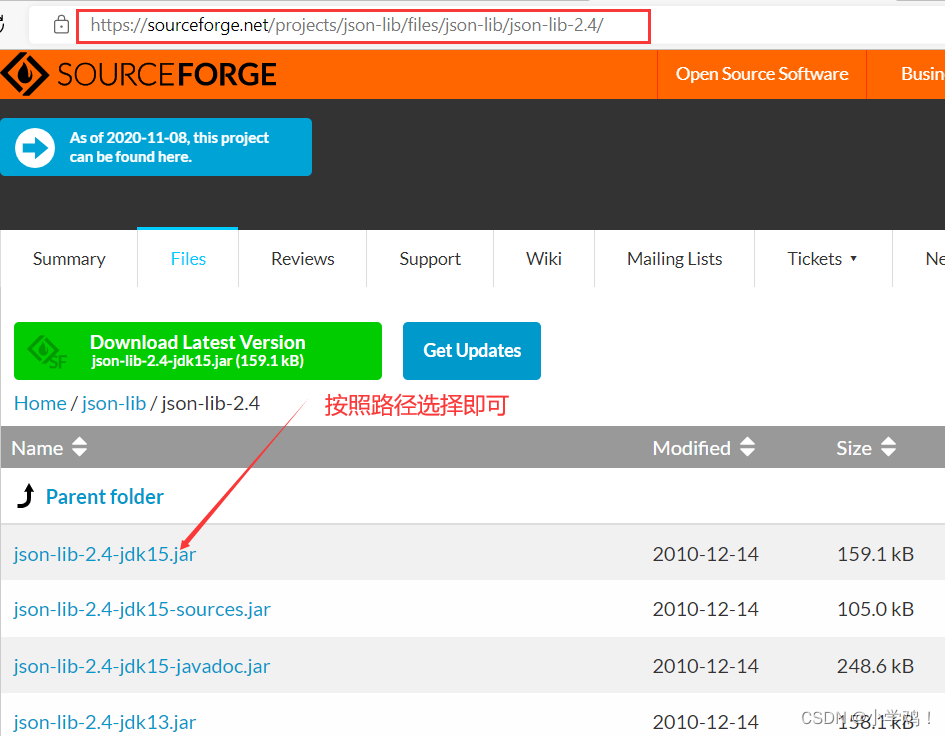This screenshot has height=736, width=945.
Task: Open Open Source Software menu
Action: pyautogui.click(x=762, y=74)
